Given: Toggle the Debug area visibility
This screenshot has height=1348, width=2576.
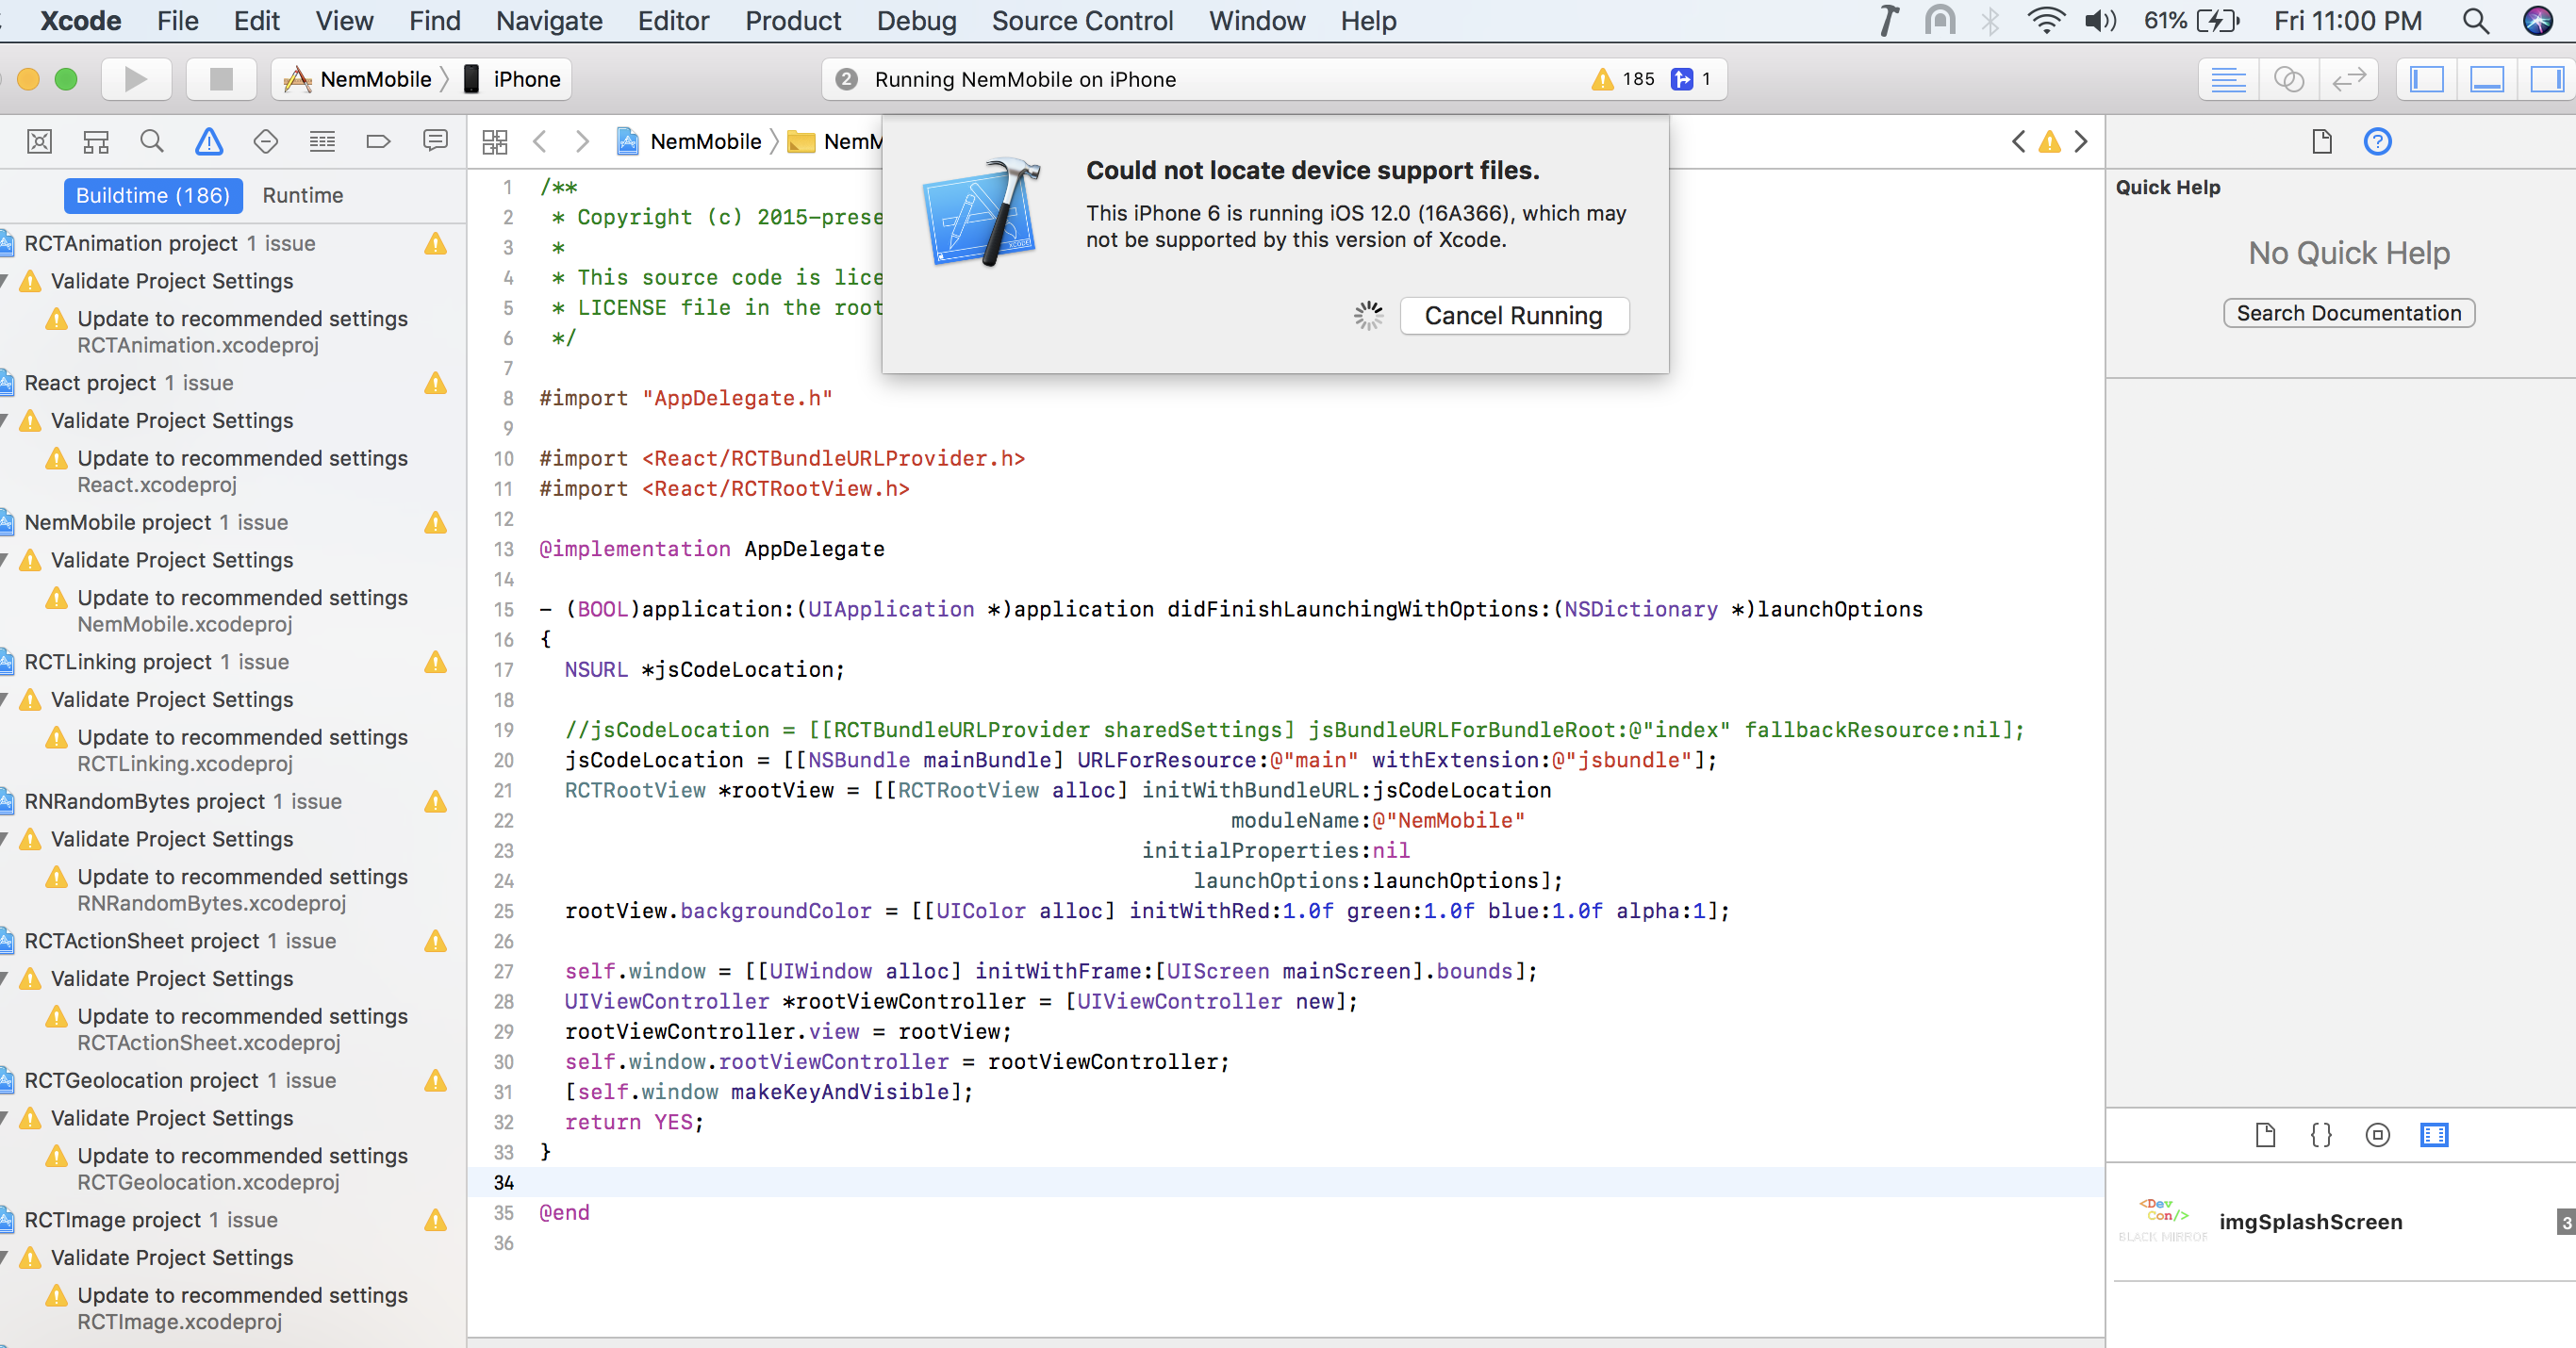Looking at the screenshot, I should click(x=2486, y=79).
